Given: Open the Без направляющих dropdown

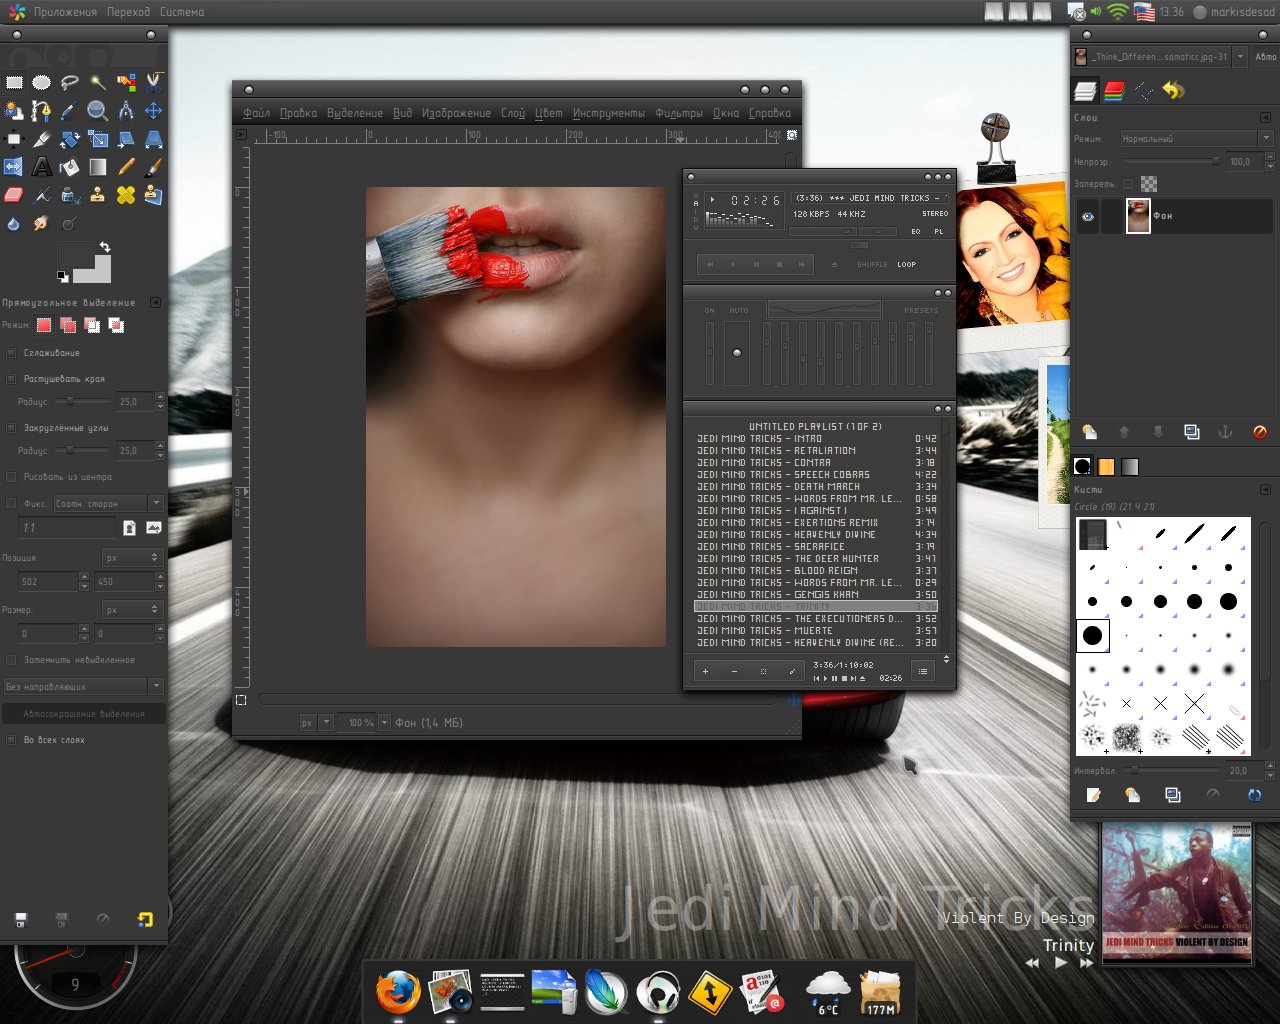Looking at the screenshot, I should 83,687.
